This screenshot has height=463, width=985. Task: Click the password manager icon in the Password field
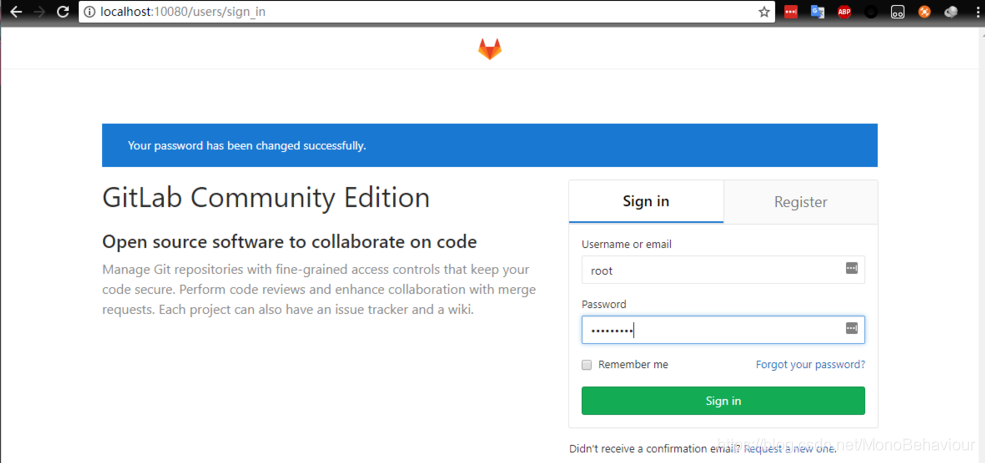[x=851, y=328]
